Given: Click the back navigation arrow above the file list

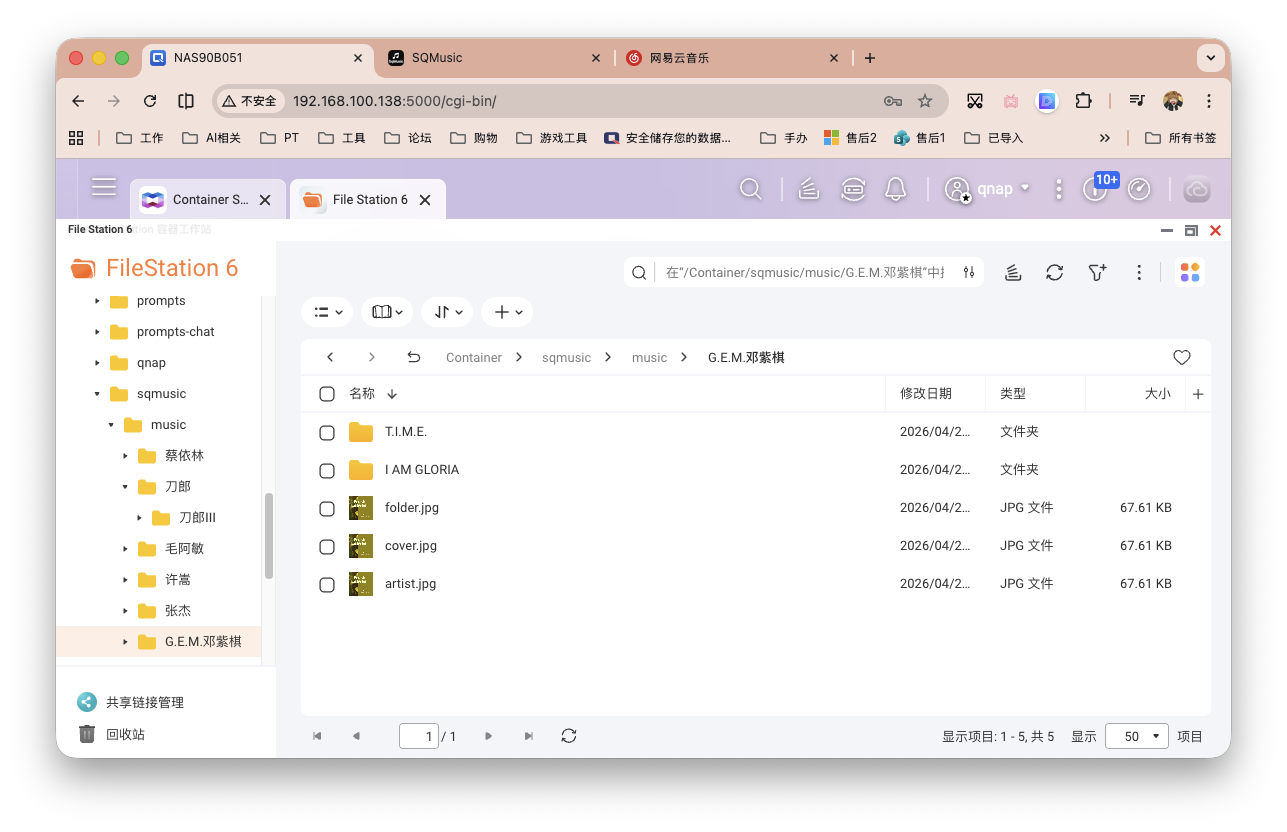Looking at the screenshot, I should (330, 356).
